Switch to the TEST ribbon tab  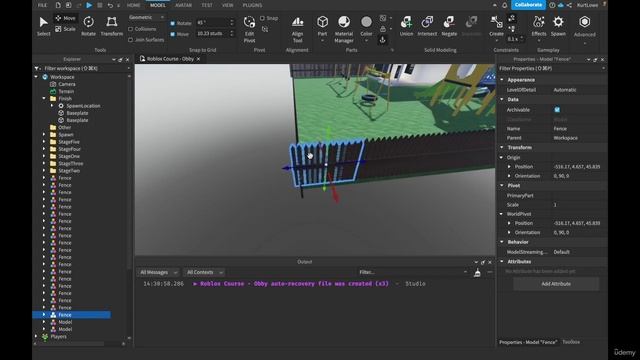pos(207,5)
